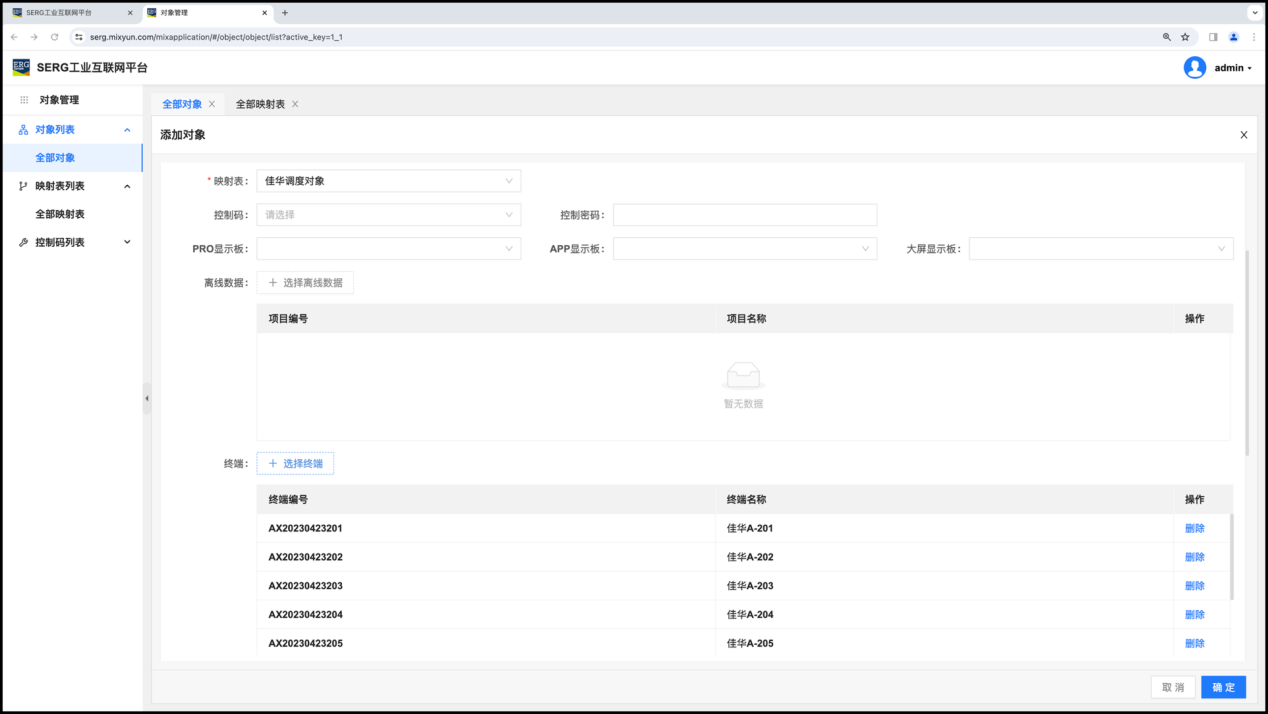Image resolution: width=1268 pixels, height=714 pixels.
Task: Open the 映射表 dropdown
Action: point(388,181)
